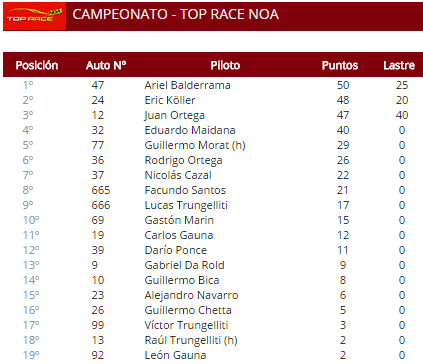Click the Top Race NOA logo
423x364 pixels.
[34, 16]
